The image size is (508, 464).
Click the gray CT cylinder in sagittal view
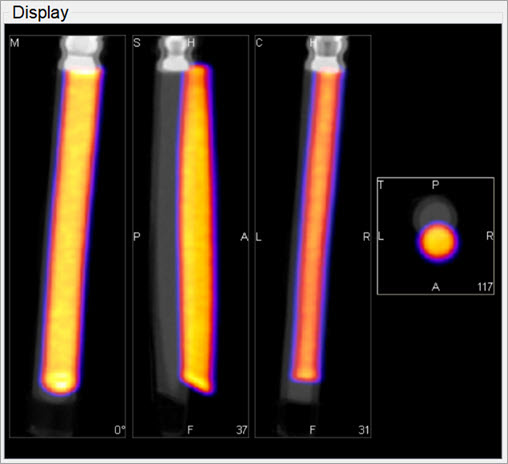coord(166,230)
